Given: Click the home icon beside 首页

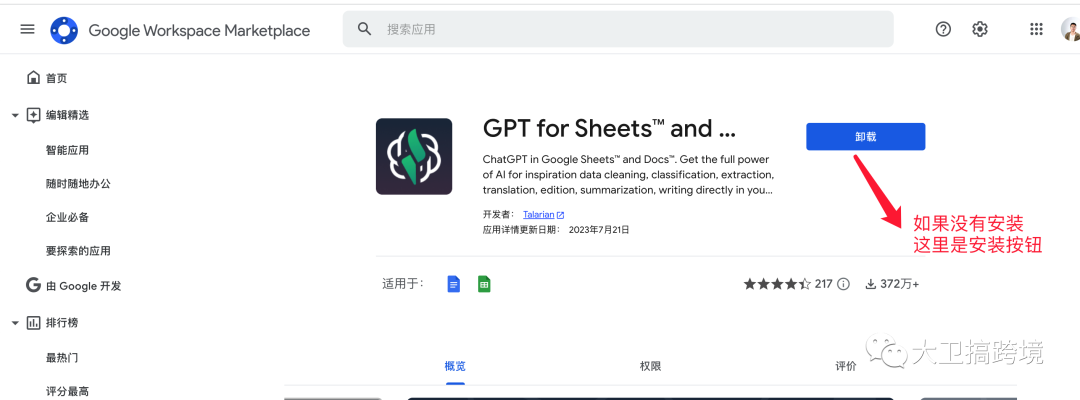Looking at the screenshot, I should [x=33, y=78].
